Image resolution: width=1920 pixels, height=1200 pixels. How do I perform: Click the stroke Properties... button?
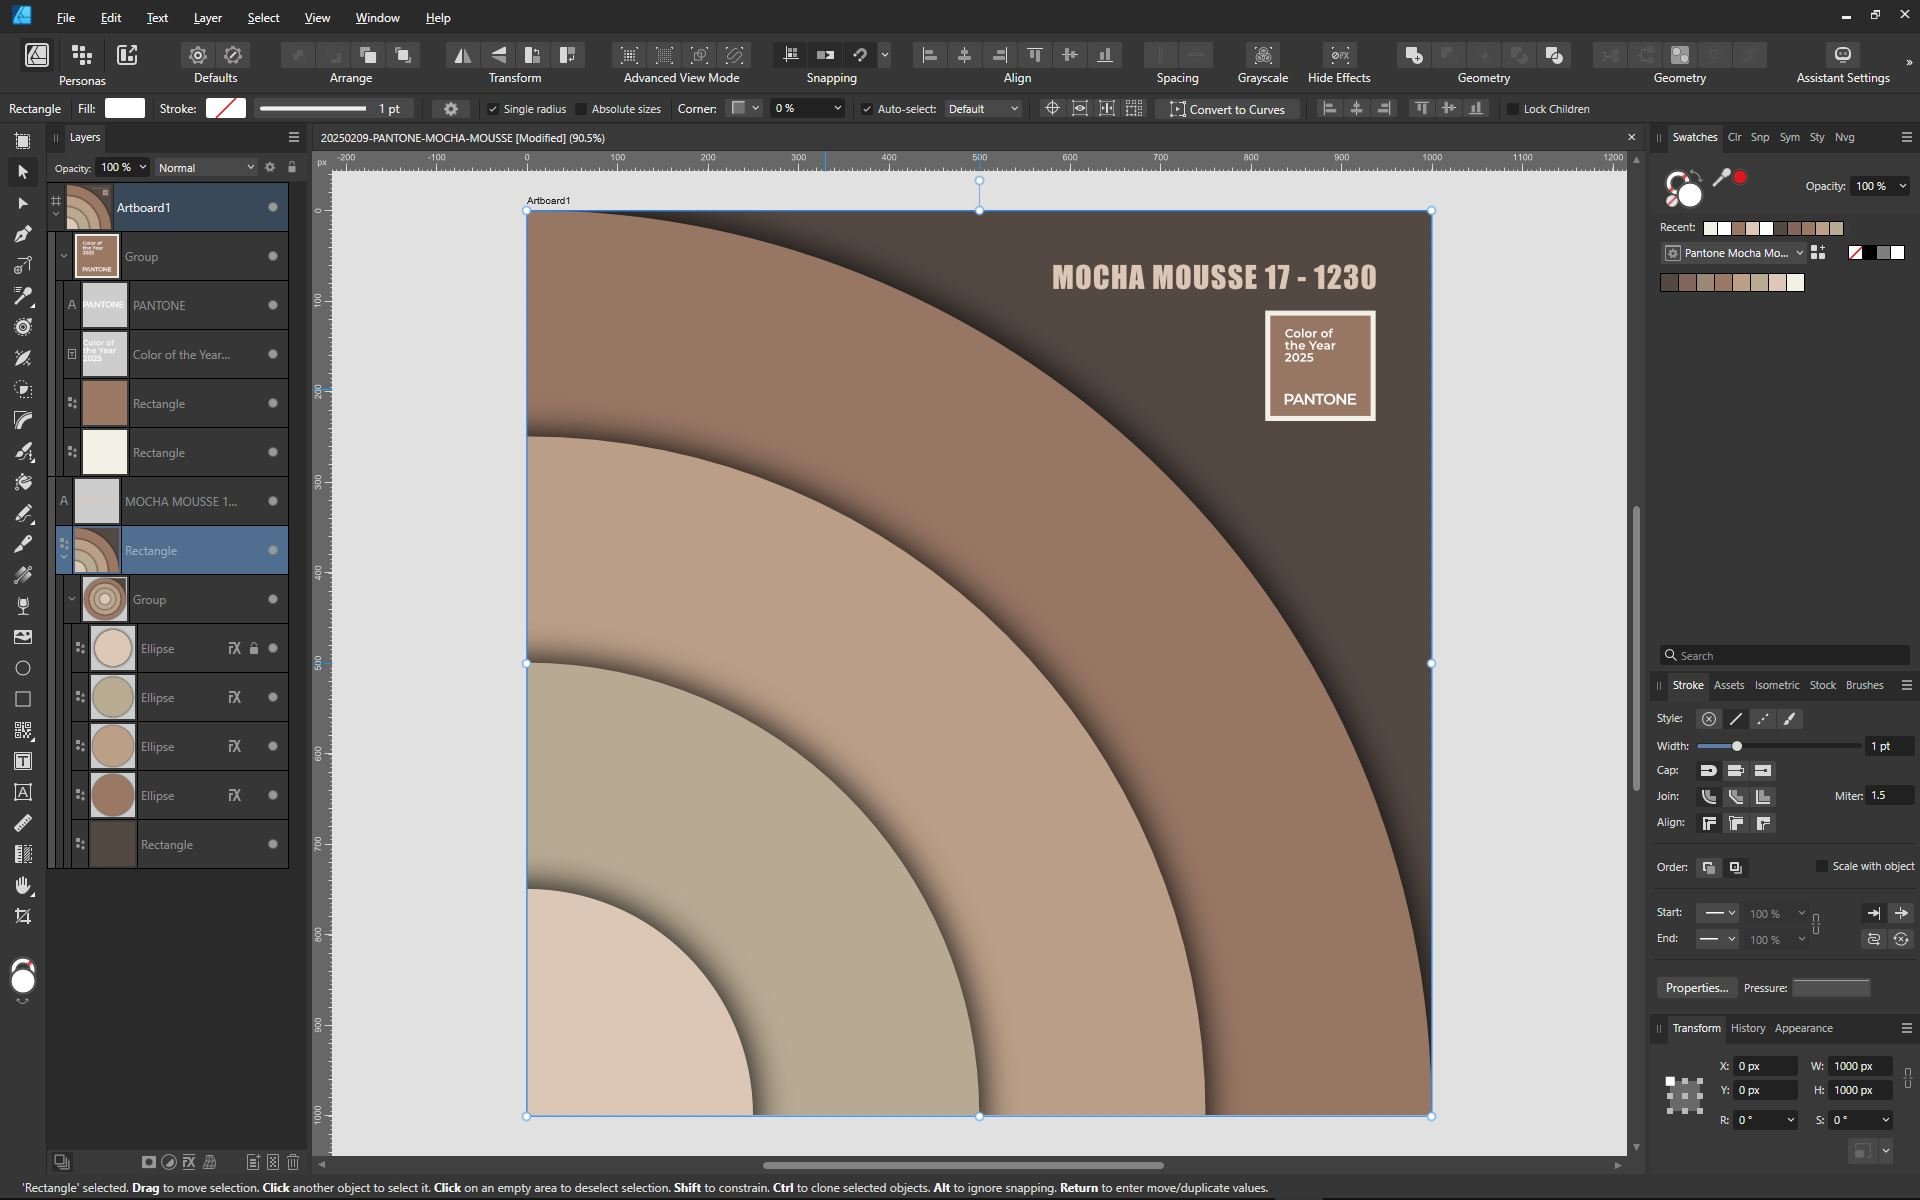(x=1696, y=988)
